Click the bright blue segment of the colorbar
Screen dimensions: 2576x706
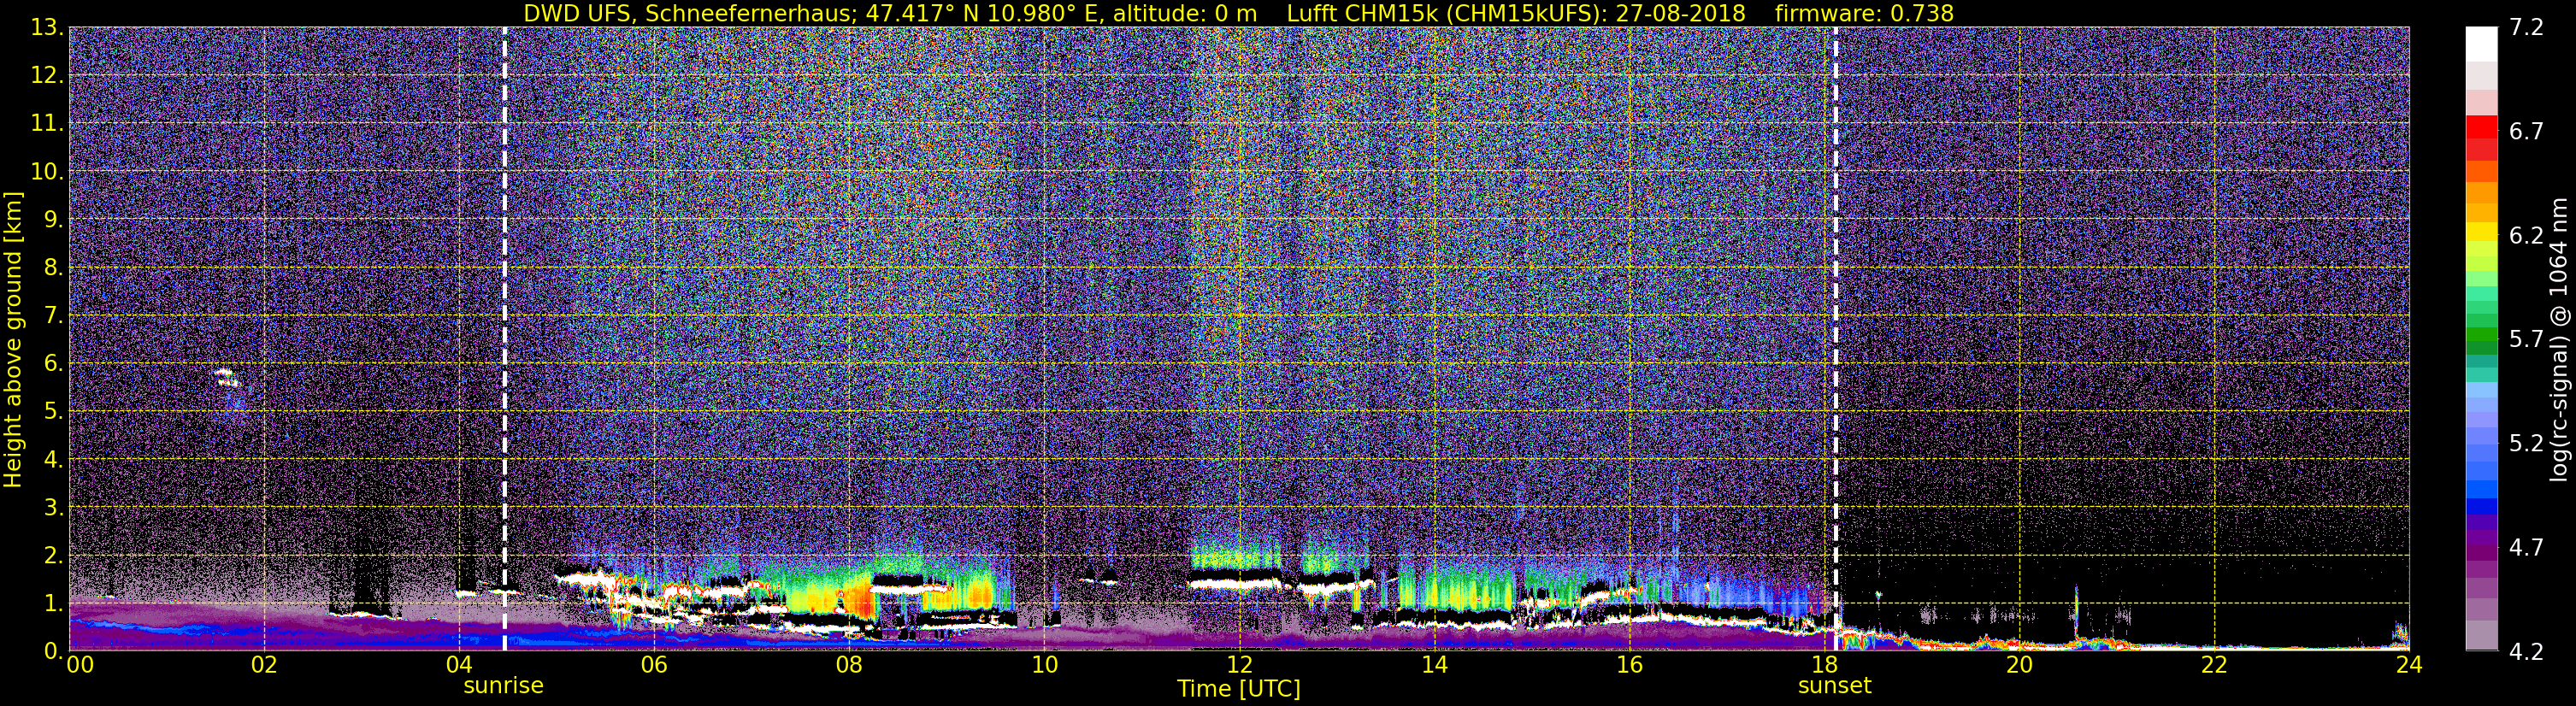[x=2481, y=488]
